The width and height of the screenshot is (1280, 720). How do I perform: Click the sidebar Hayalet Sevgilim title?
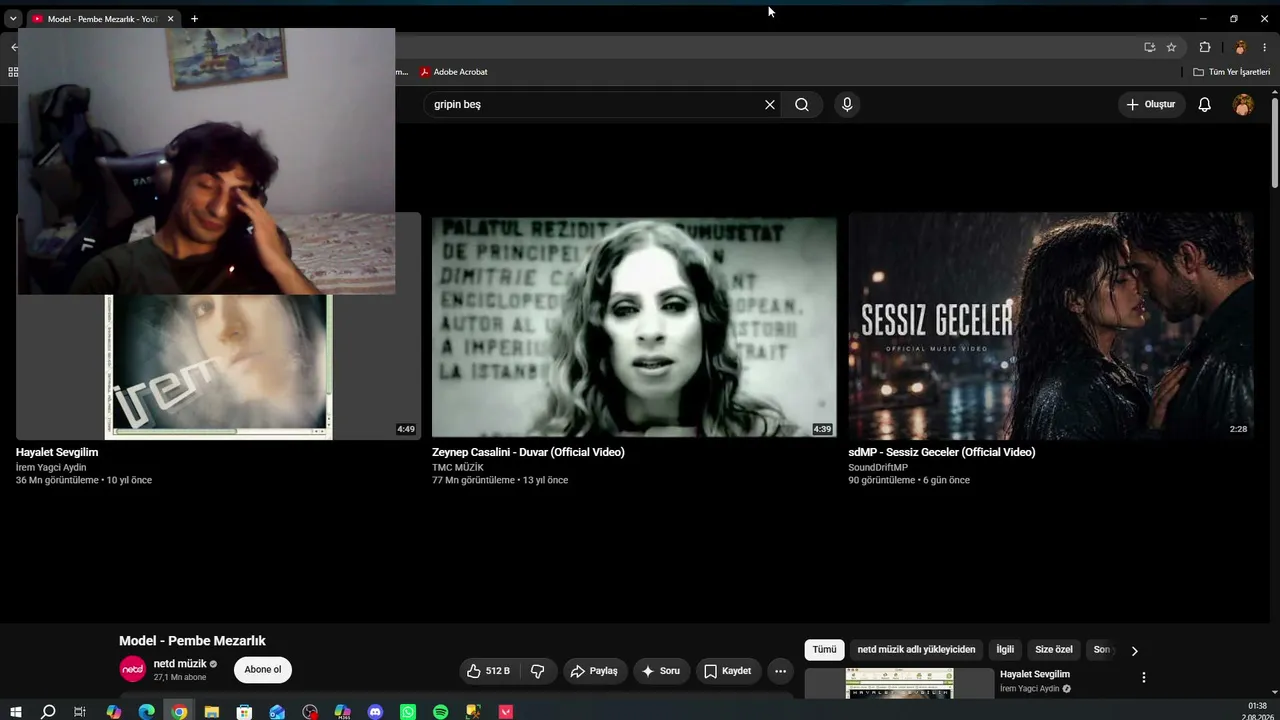pyautogui.click(x=1035, y=674)
